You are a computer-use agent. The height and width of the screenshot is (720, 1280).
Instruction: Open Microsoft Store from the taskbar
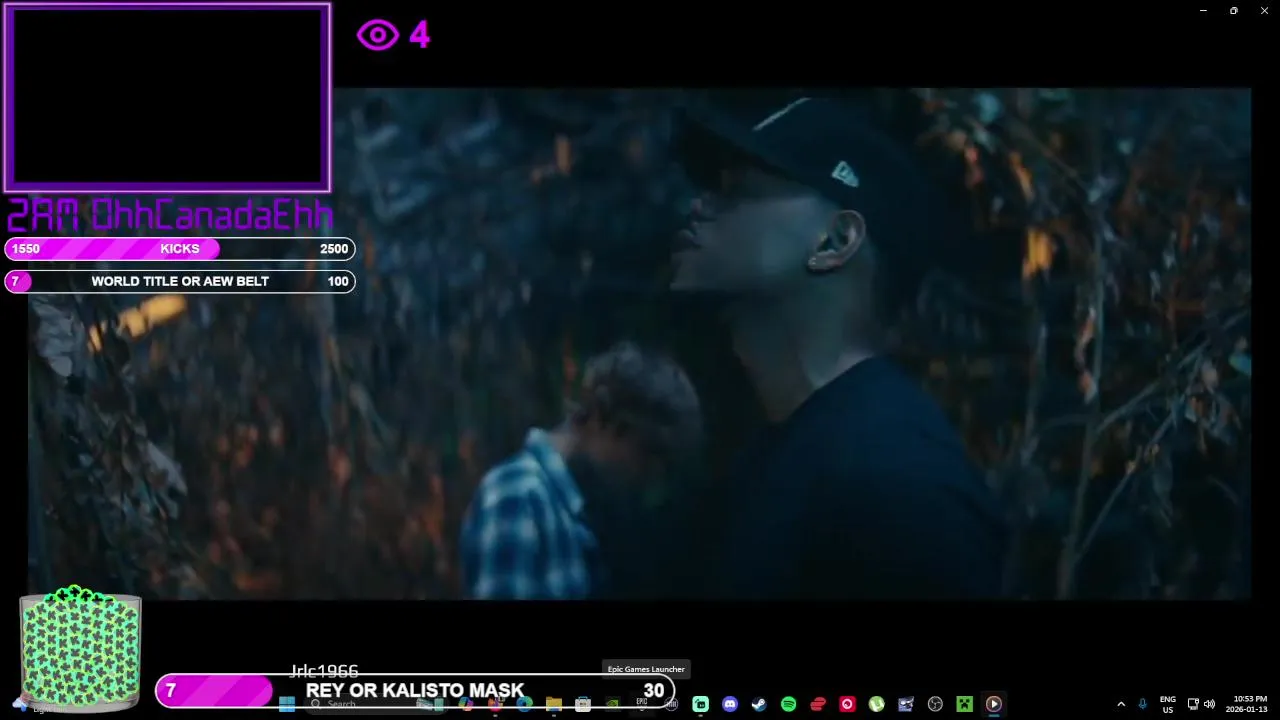[583, 704]
